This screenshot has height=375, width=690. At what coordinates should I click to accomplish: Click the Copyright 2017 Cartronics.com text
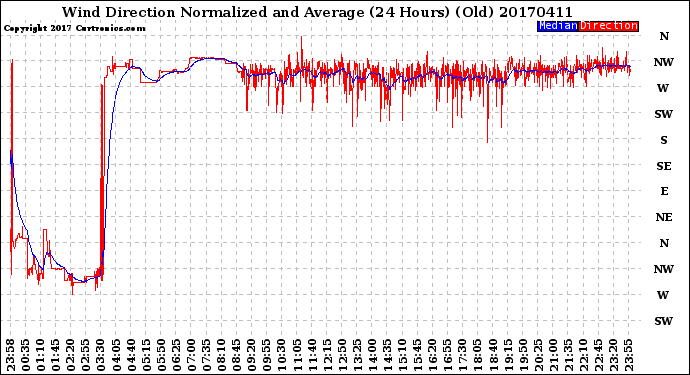[74, 28]
